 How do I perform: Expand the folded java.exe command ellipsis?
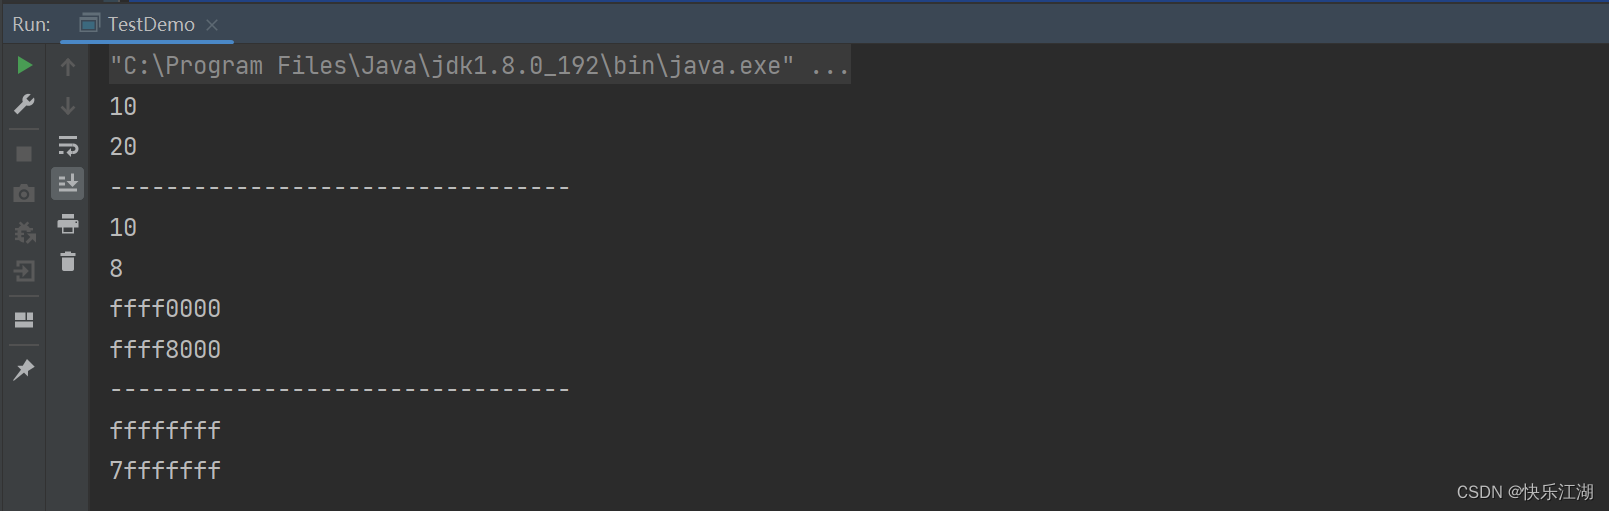pyautogui.click(x=830, y=66)
